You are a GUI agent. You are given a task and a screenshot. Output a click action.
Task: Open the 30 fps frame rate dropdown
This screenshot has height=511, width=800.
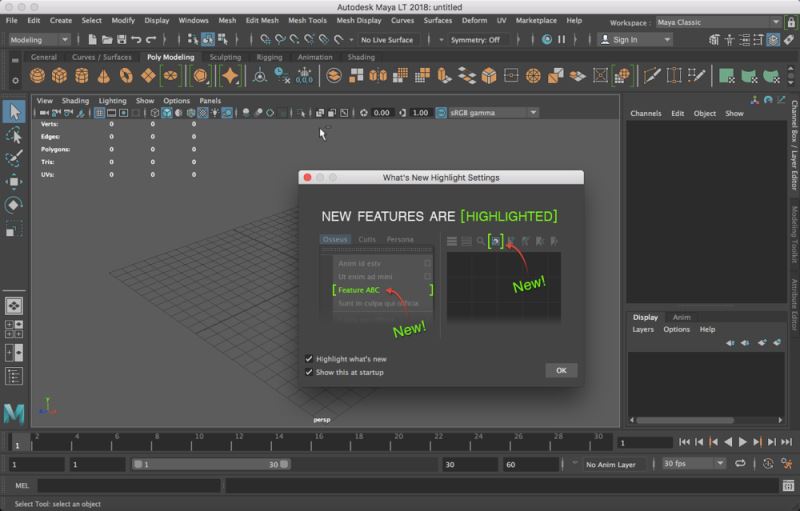[693, 464]
